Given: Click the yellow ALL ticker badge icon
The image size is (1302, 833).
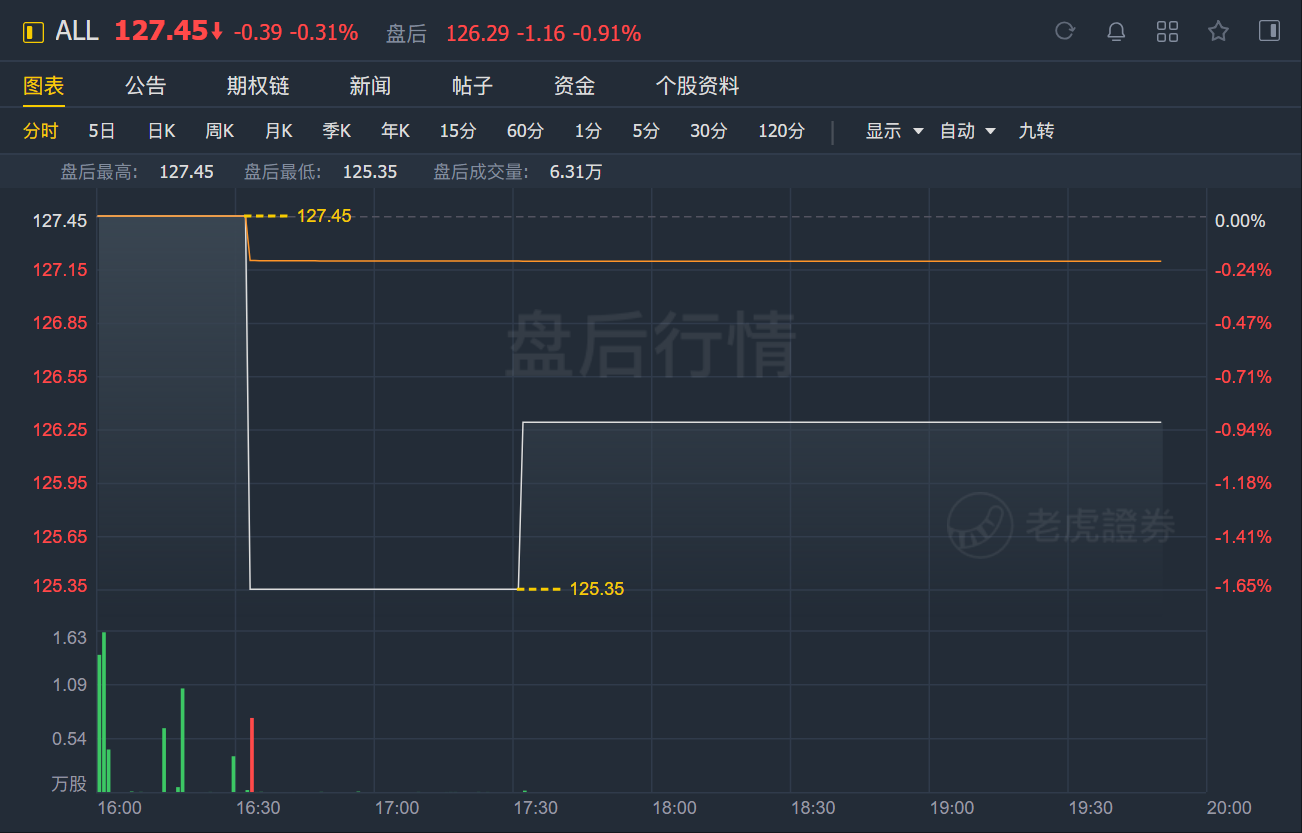Looking at the screenshot, I should (x=34, y=32).
